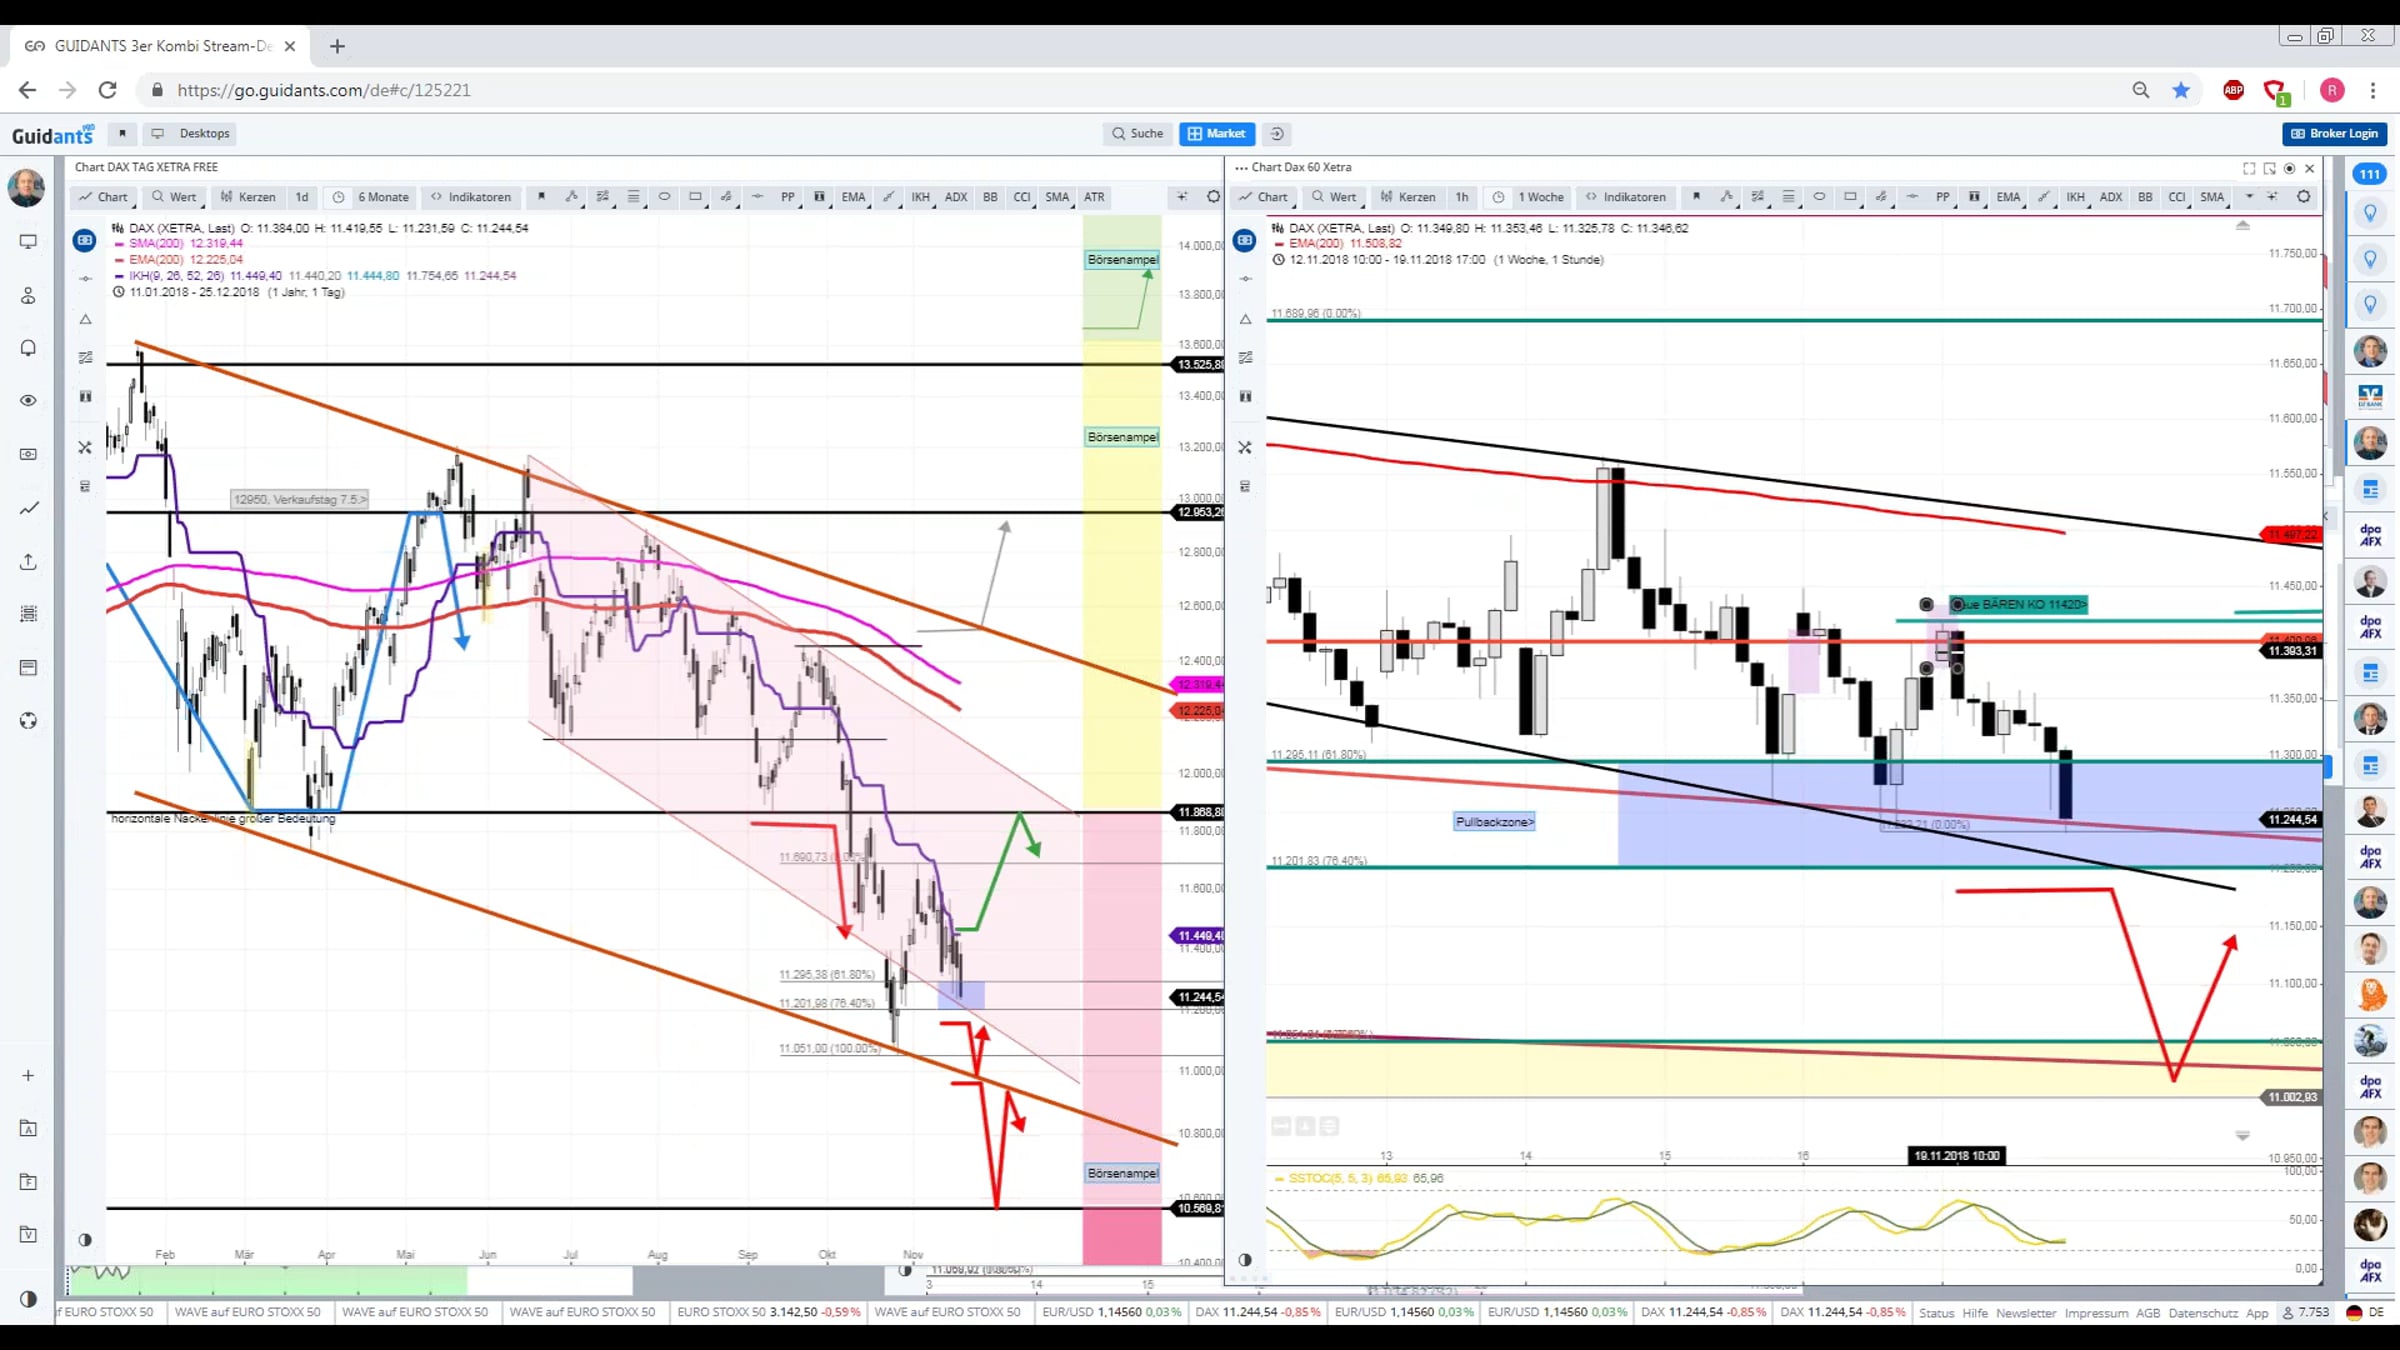Click the share upload icon in left sidebar
The width and height of the screenshot is (2400, 1350).
(28, 561)
